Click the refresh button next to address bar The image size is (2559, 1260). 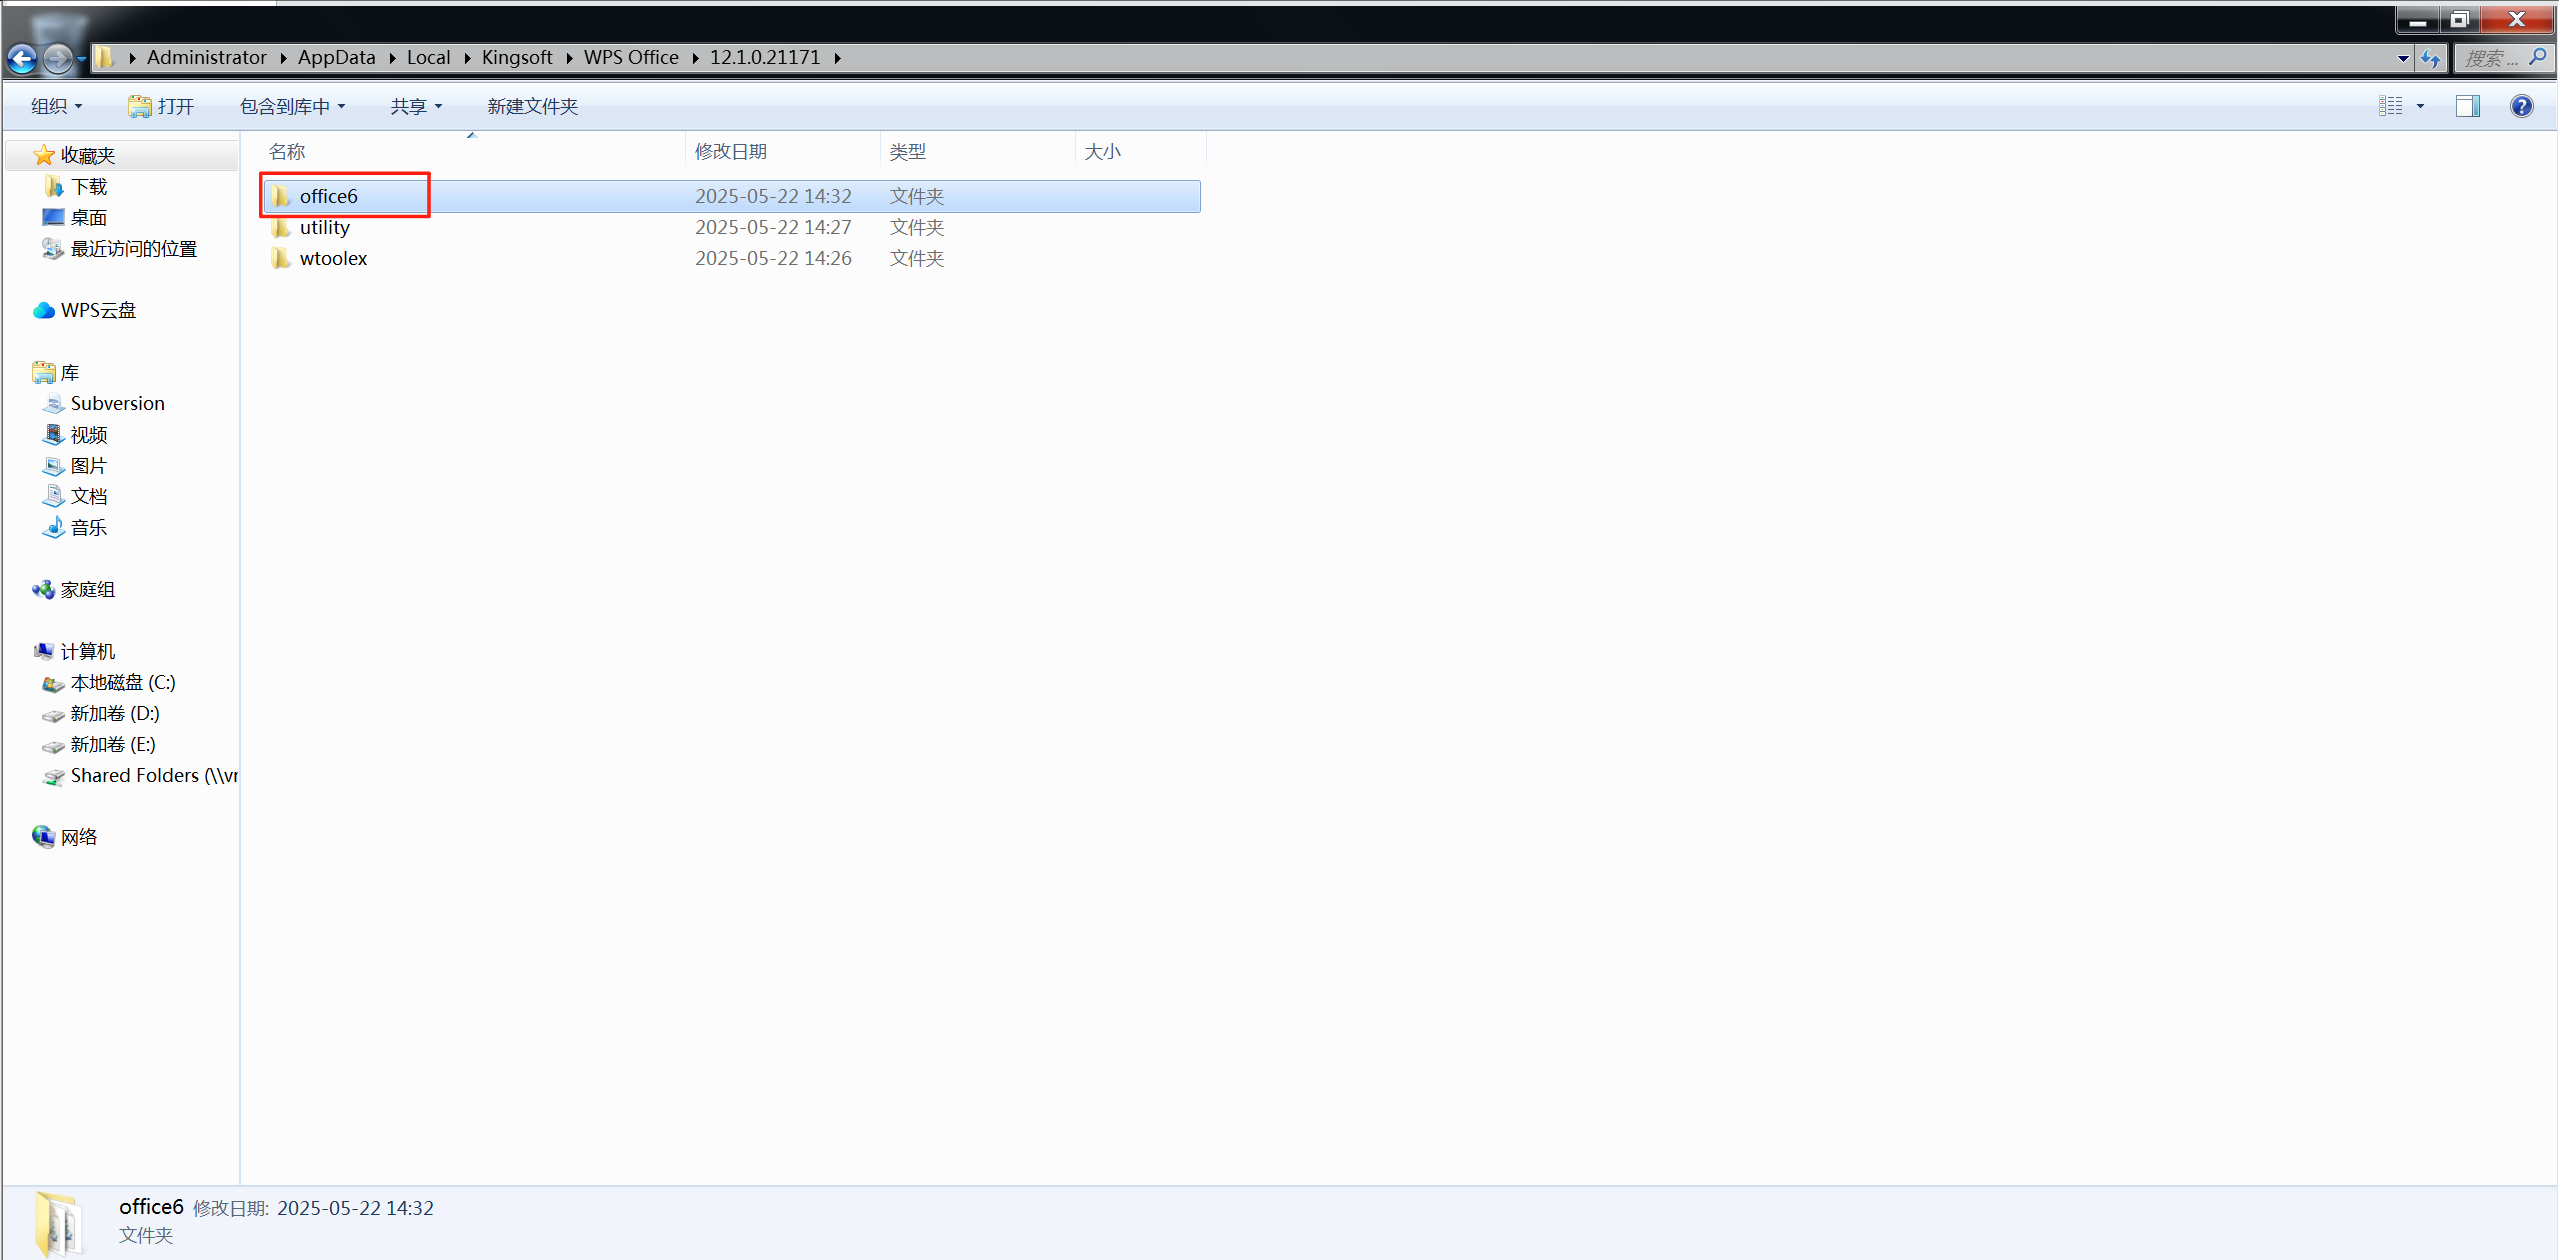click(2430, 58)
